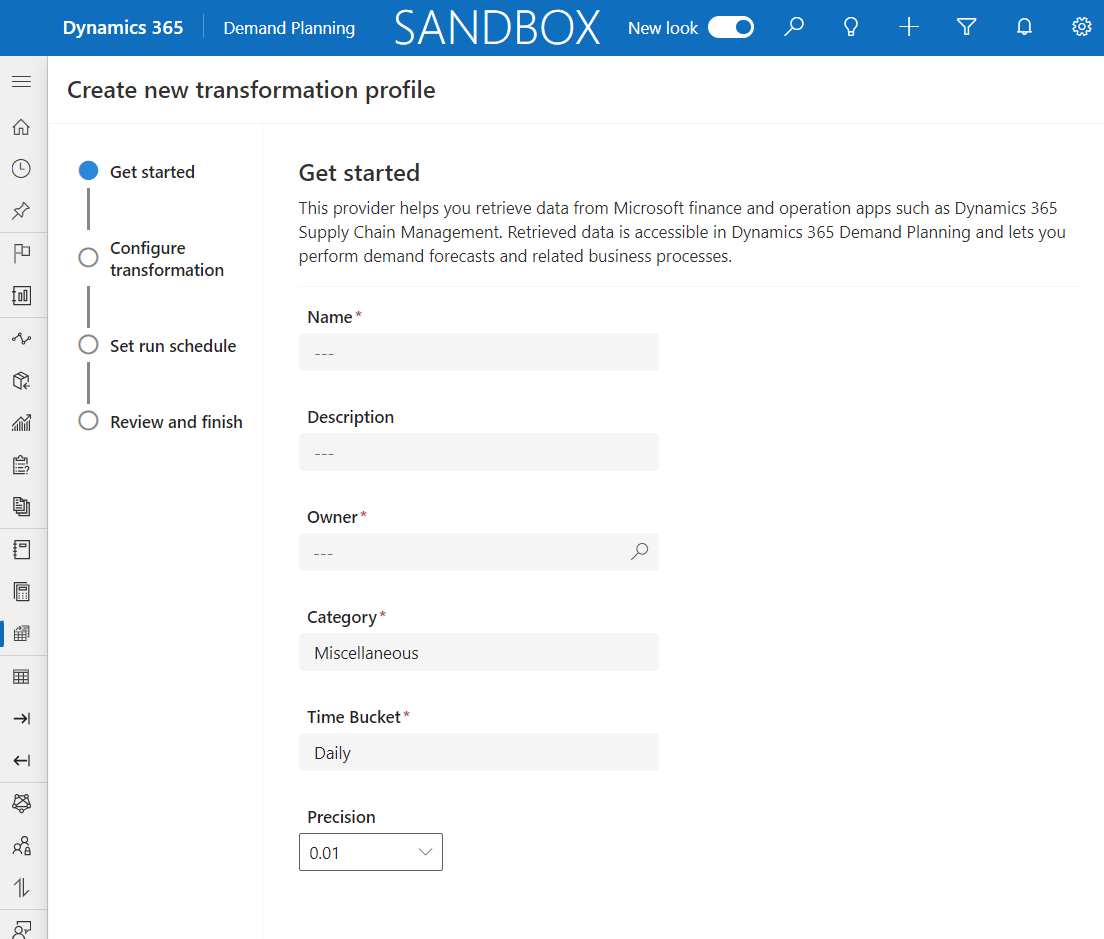Viewport: 1104px width, 939px height.
Task: Open search magnifier in top bar
Action: click(x=794, y=27)
